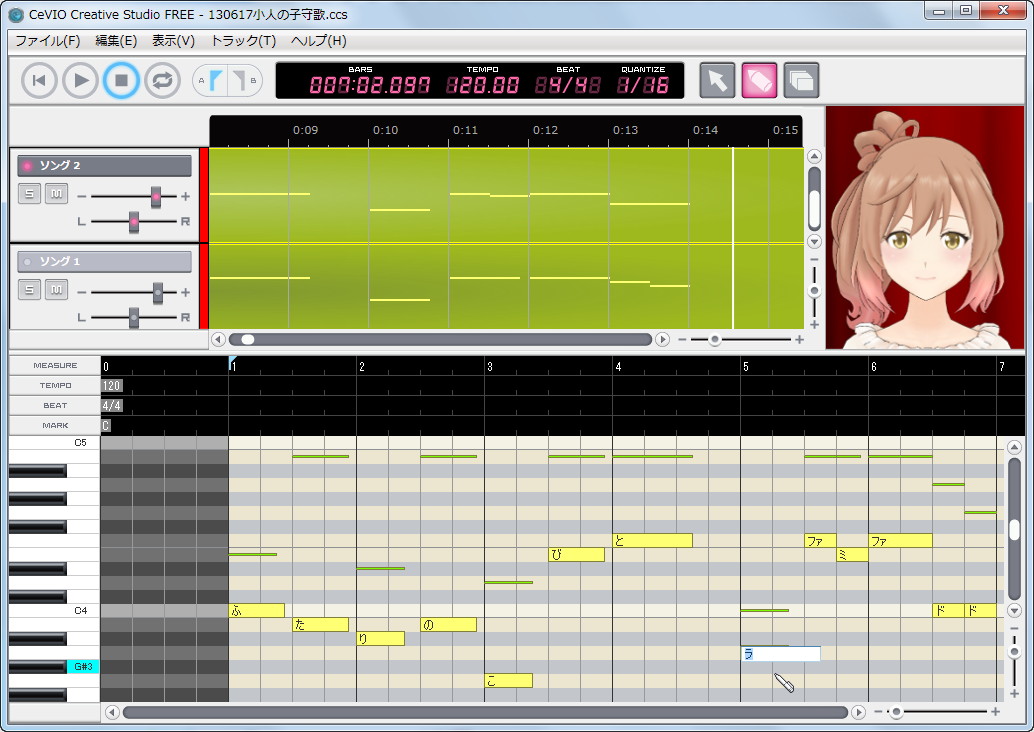Screen dimensions: 1034x732
Task: Select the arrow selection tool
Action: [716, 80]
